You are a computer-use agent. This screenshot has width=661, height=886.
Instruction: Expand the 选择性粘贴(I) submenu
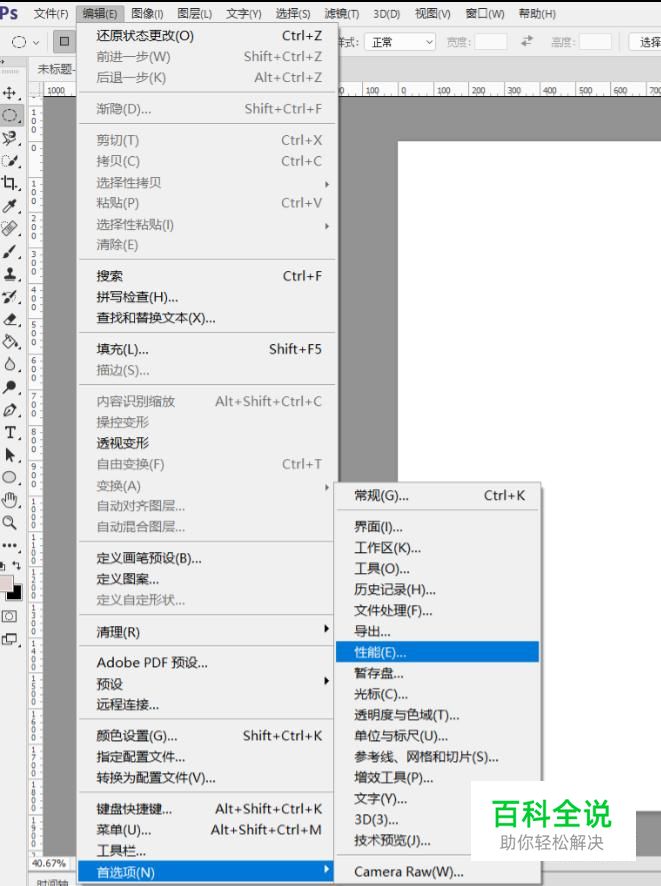207,225
